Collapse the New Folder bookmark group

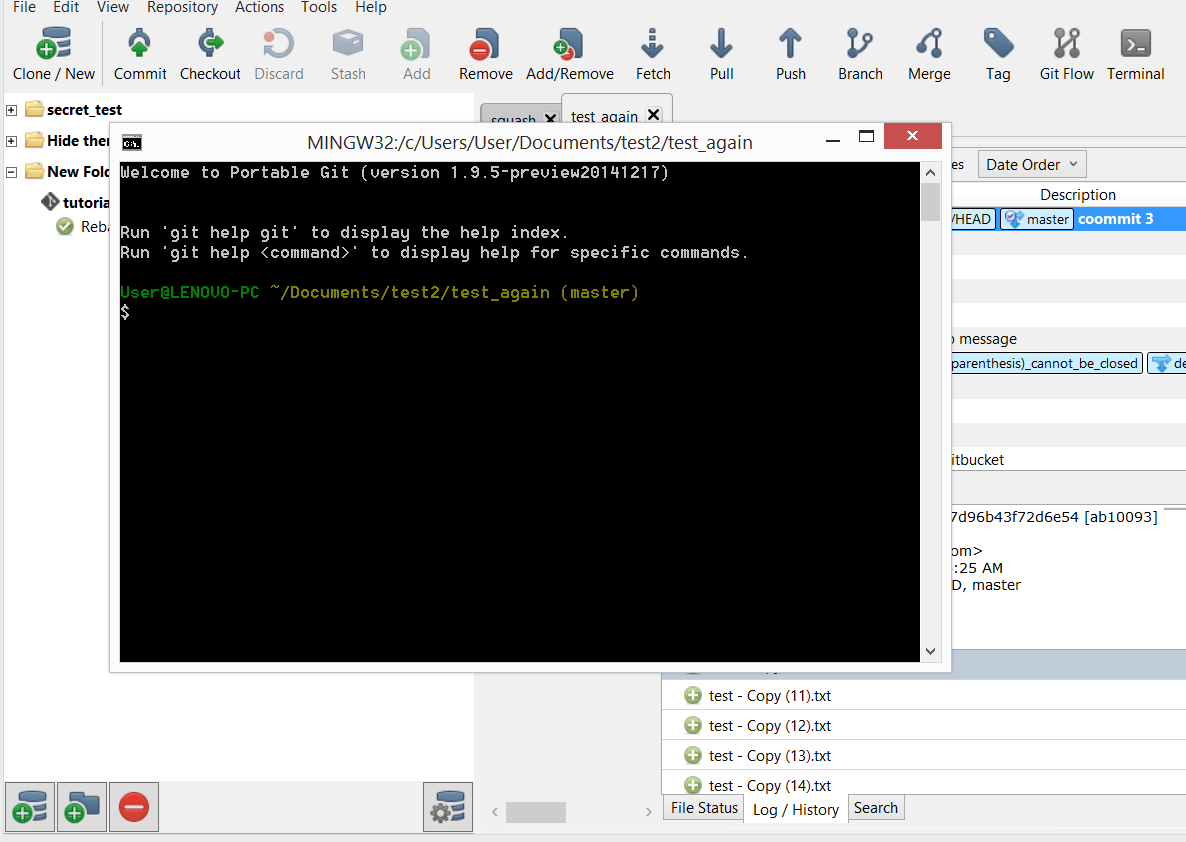pos(11,172)
